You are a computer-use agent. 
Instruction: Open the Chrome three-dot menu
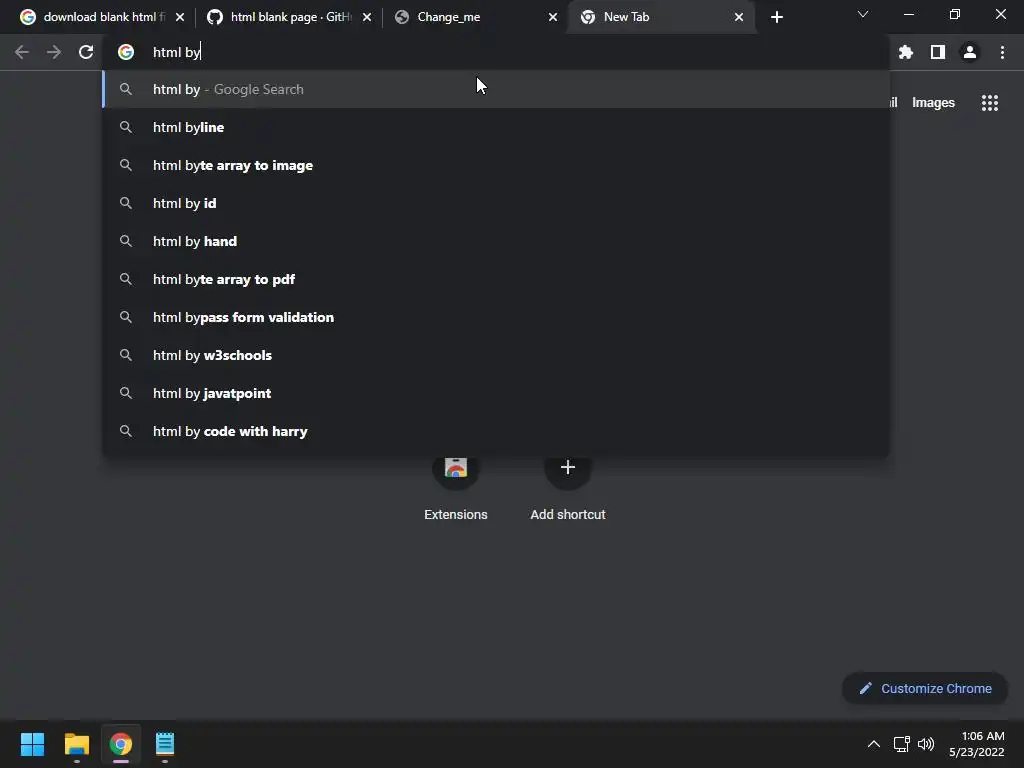point(1002,52)
